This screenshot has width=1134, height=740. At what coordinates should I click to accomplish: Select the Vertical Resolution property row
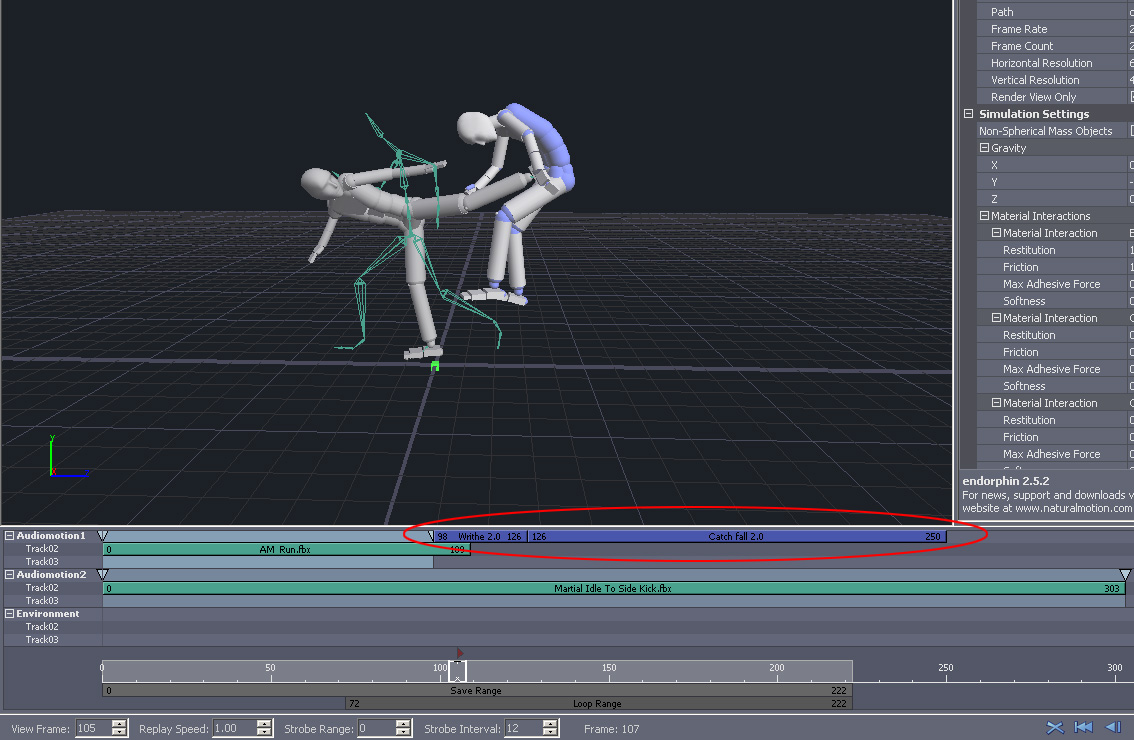click(x=1055, y=80)
